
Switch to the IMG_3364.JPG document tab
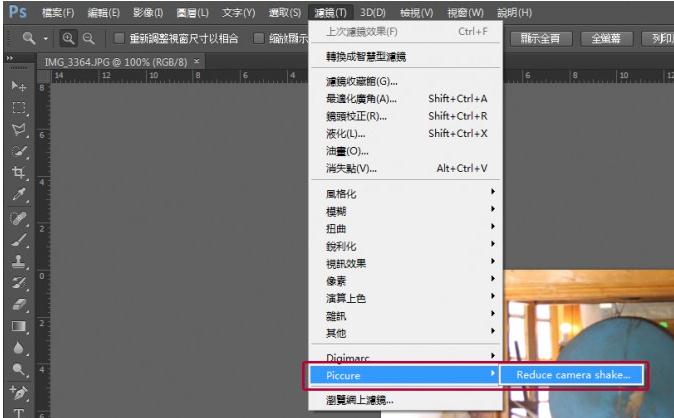pos(116,62)
